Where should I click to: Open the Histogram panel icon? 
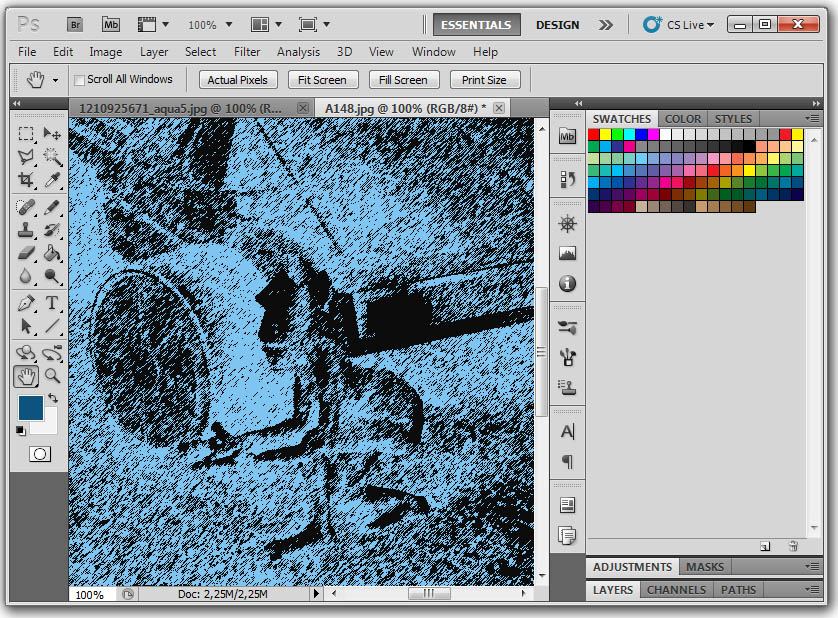(x=567, y=253)
